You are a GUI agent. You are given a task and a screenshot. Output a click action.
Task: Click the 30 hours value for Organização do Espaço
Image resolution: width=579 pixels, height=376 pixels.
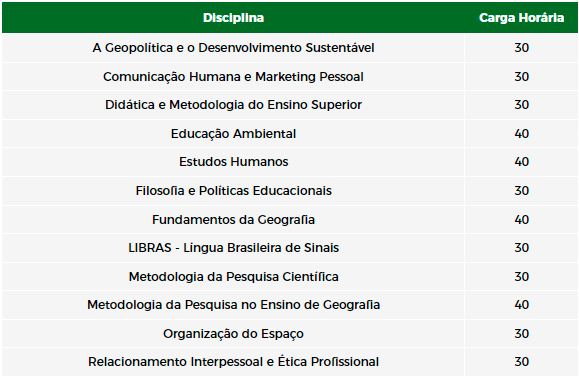click(521, 334)
